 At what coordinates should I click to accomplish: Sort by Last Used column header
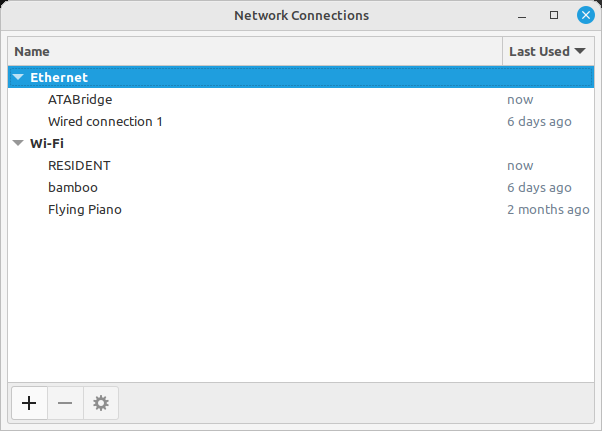pyautogui.click(x=540, y=51)
